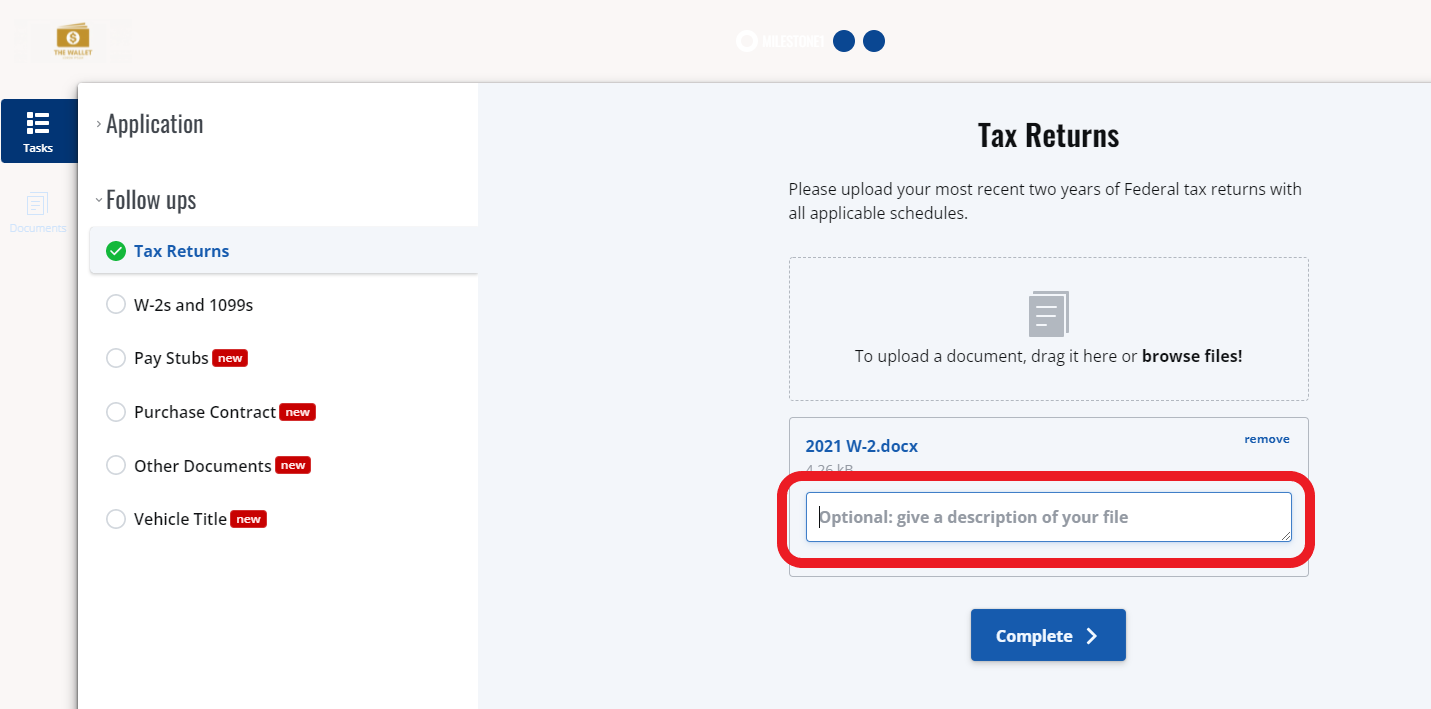Remove the 2021 W-2.docx file

point(1267,439)
